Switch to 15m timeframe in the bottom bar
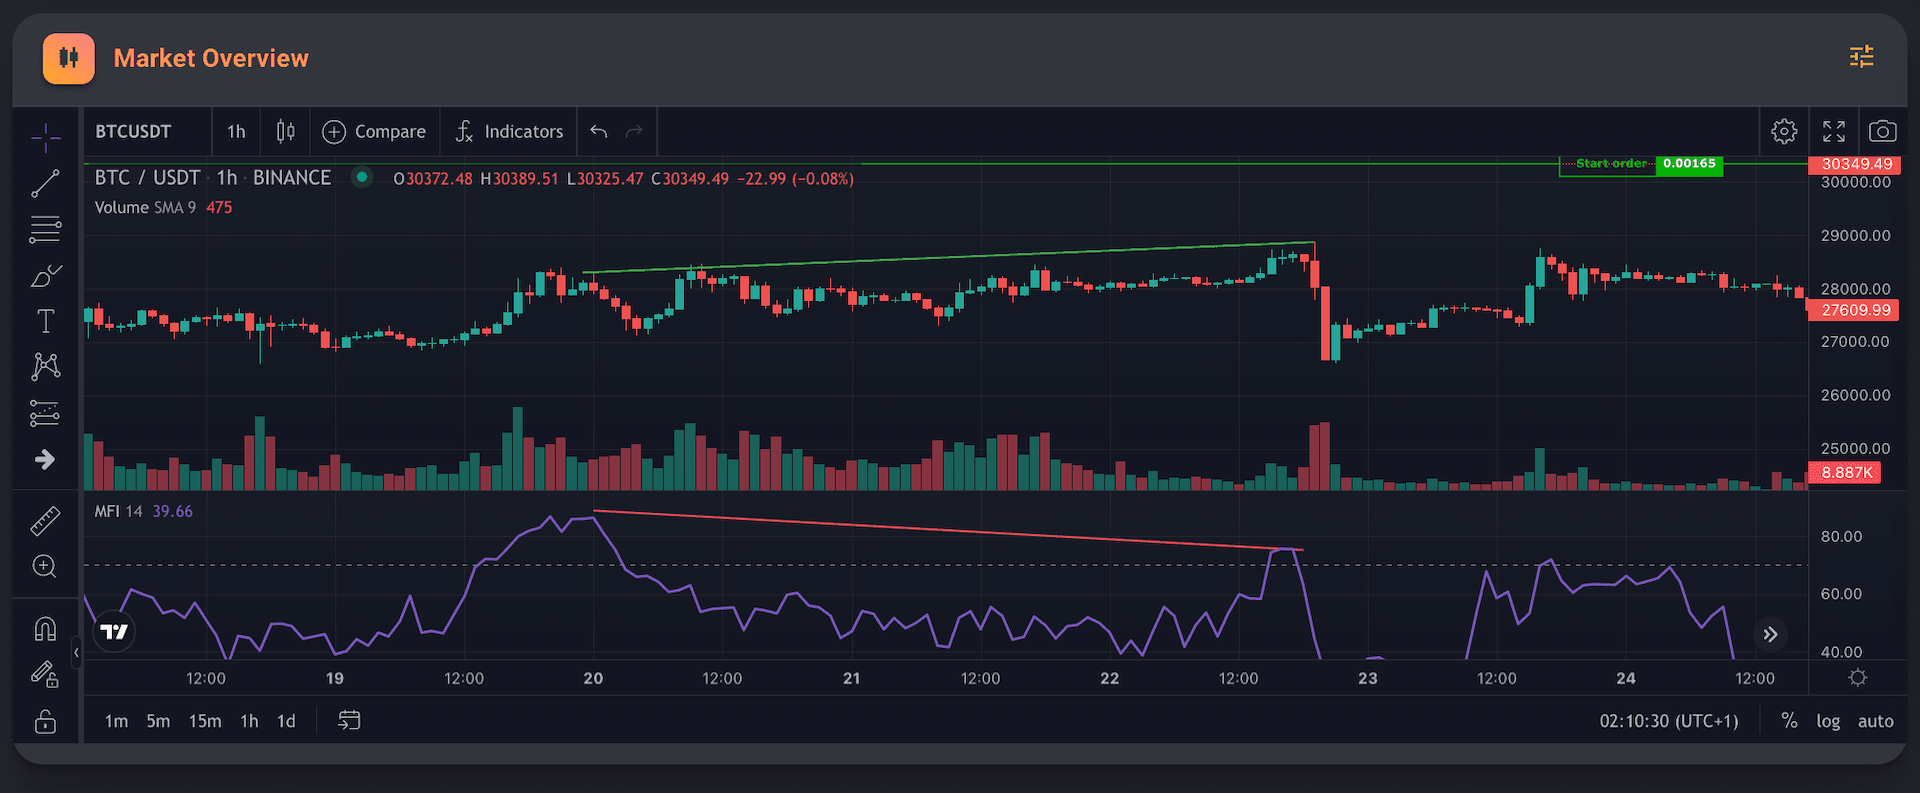 click(x=205, y=721)
